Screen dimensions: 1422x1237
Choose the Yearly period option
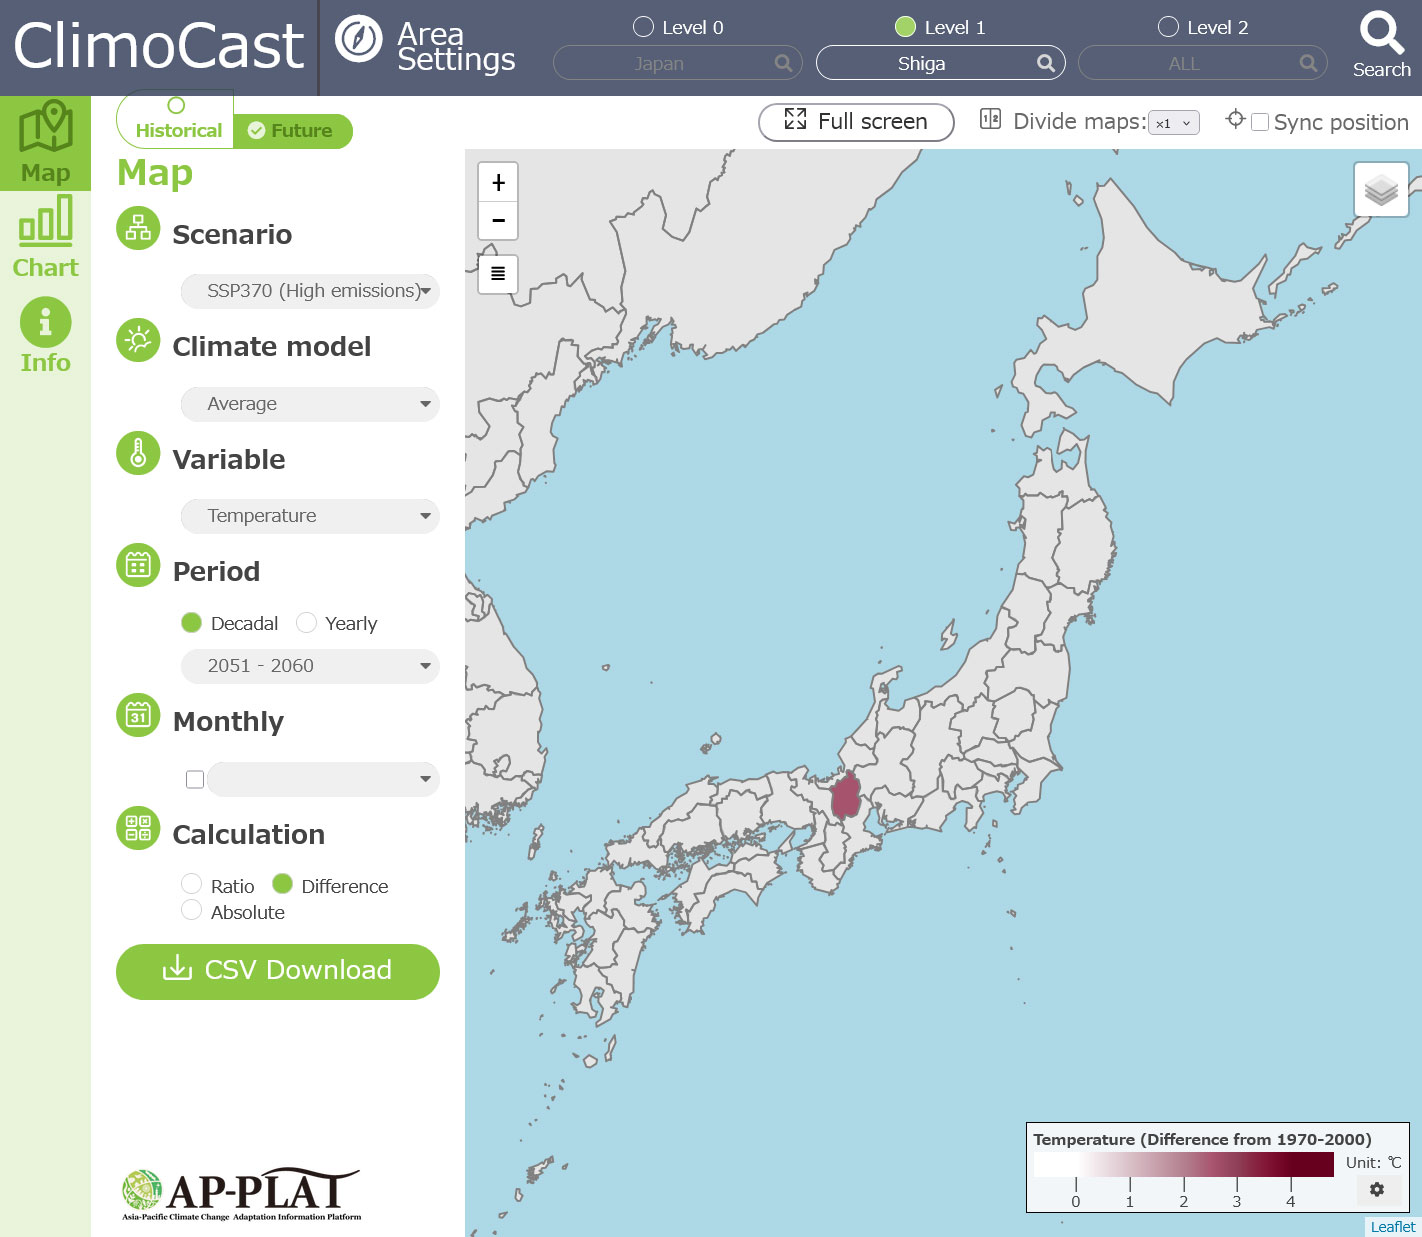(x=306, y=623)
